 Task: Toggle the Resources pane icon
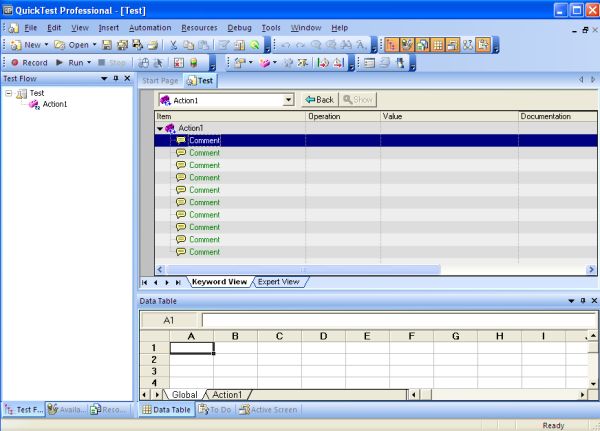[422, 45]
